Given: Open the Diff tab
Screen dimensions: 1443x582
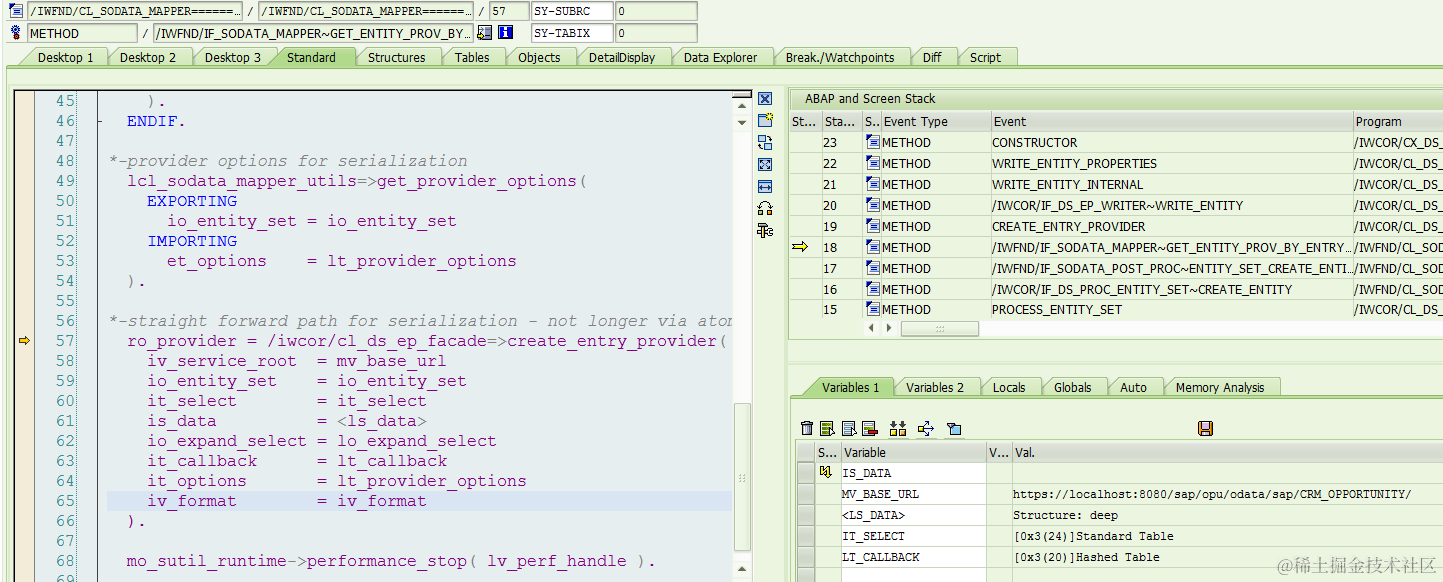Looking at the screenshot, I should [x=932, y=57].
